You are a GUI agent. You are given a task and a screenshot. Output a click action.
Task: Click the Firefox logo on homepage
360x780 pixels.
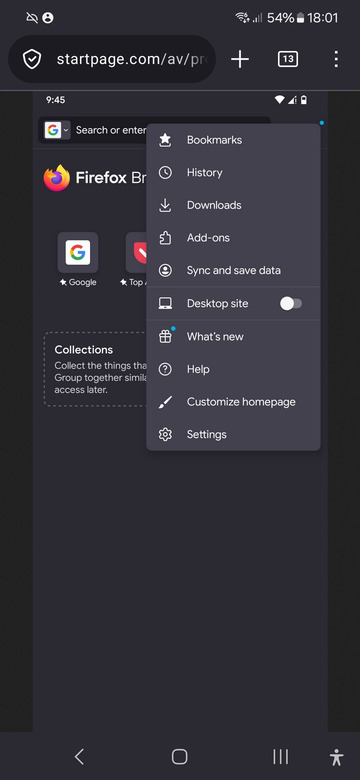pyautogui.click(x=56, y=178)
